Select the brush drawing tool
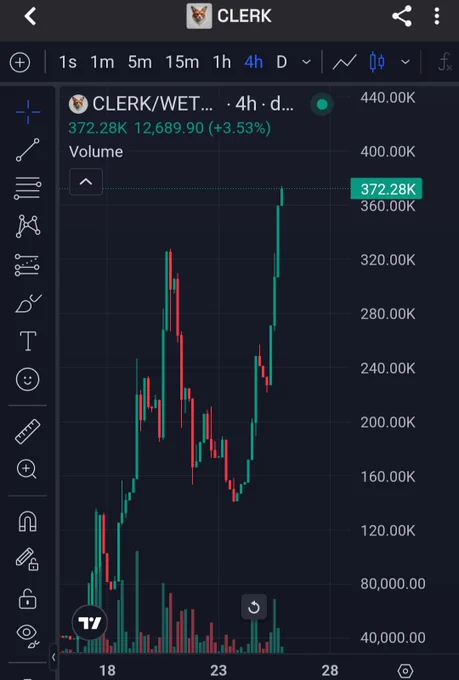The image size is (459, 680). tap(28, 303)
